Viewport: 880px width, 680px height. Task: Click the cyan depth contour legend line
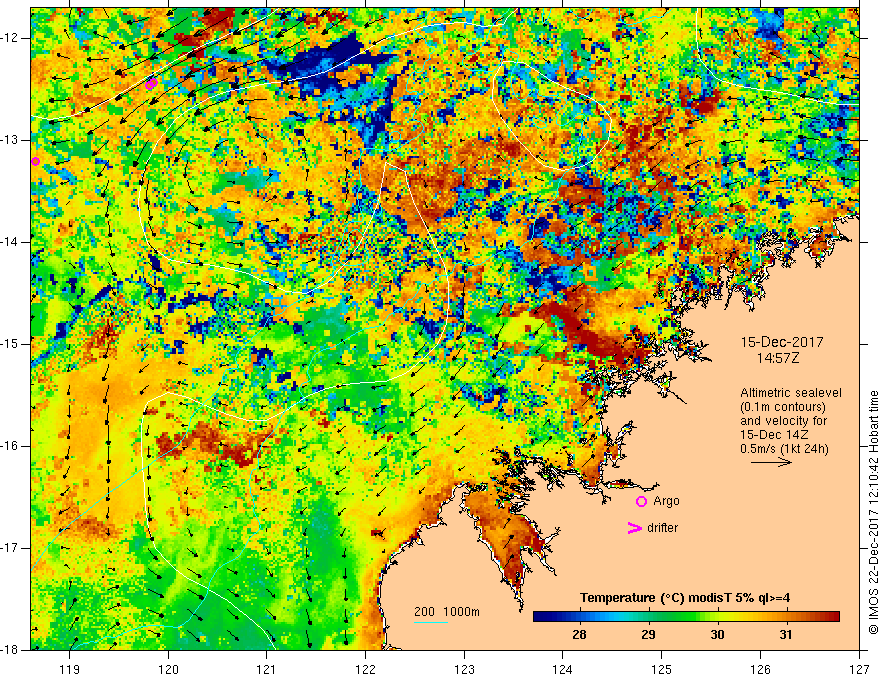pyautogui.click(x=430, y=622)
